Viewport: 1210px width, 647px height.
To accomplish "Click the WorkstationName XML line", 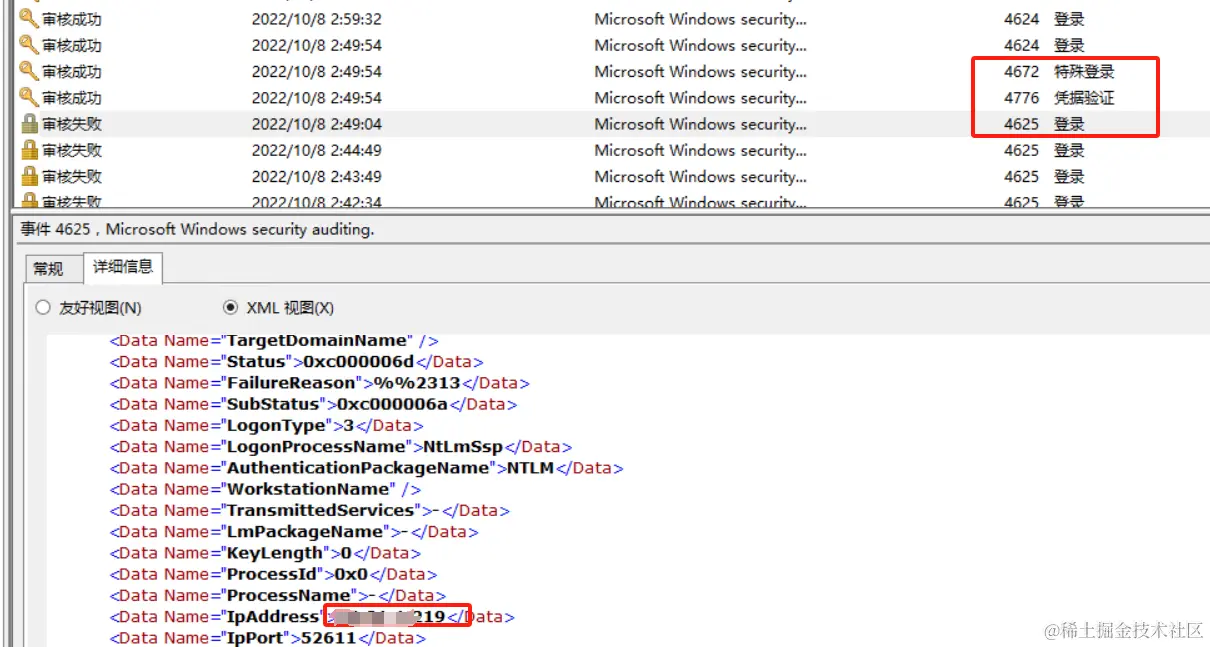I will click(x=266, y=488).
